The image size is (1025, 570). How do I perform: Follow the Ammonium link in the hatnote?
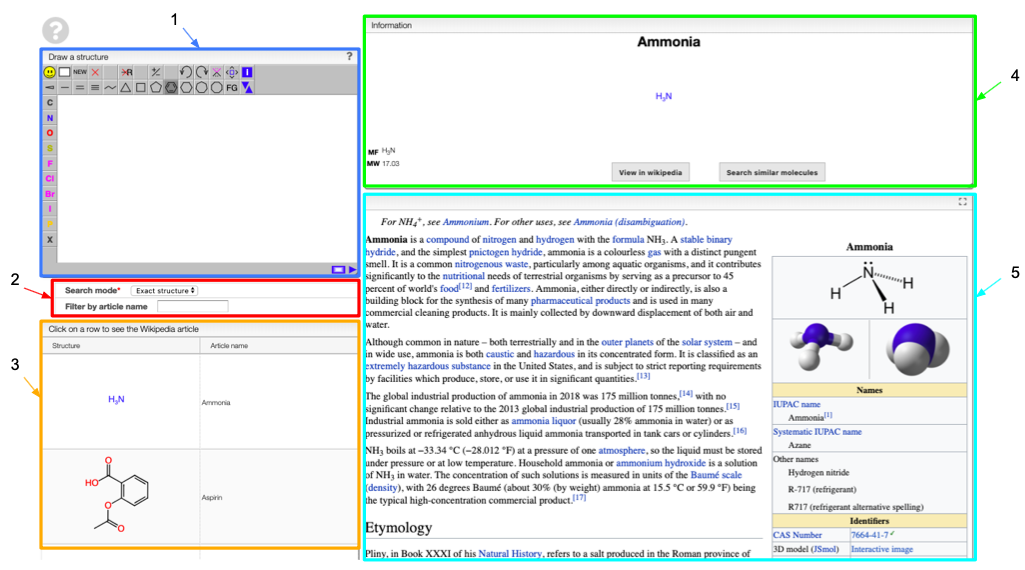[x=465, y=222]
